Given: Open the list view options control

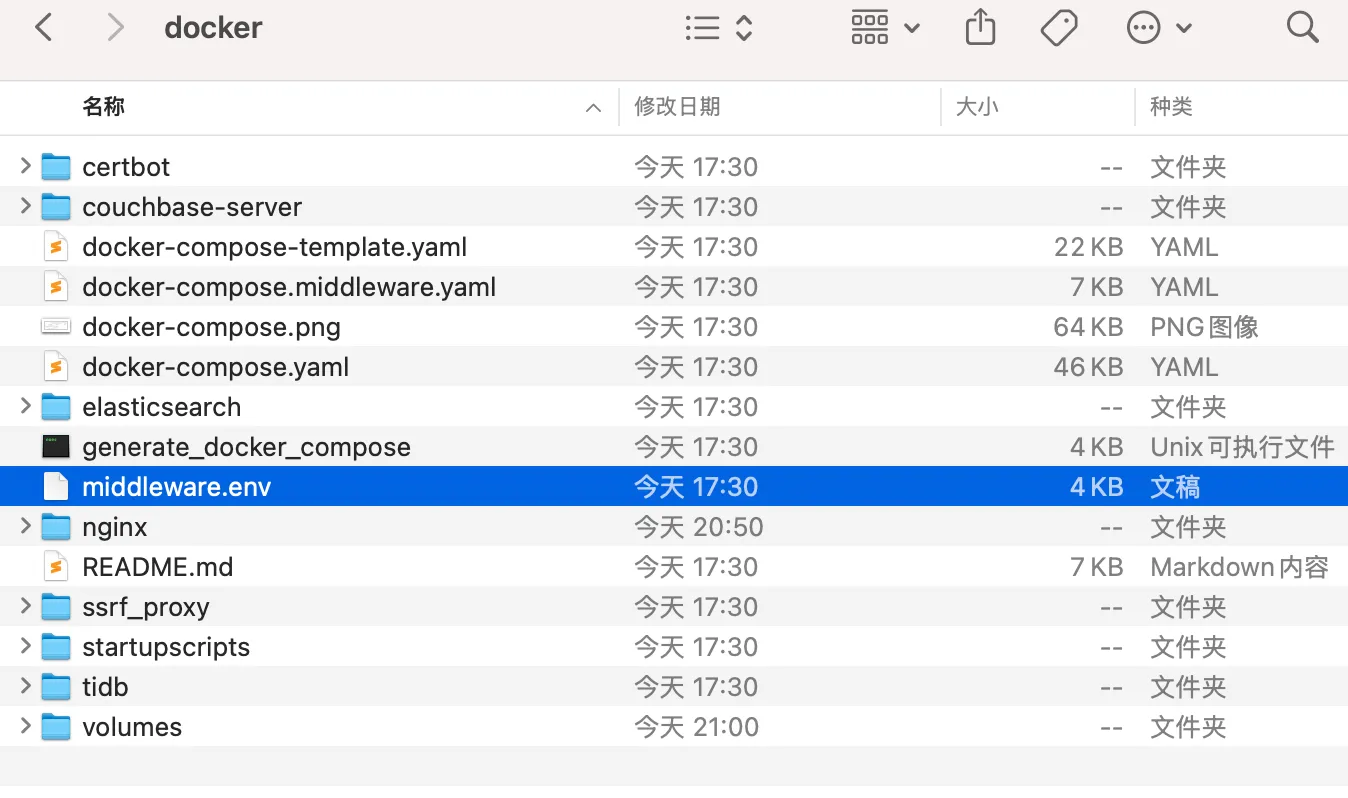Looking at the screenshot, I should click(x=718, y=27).
